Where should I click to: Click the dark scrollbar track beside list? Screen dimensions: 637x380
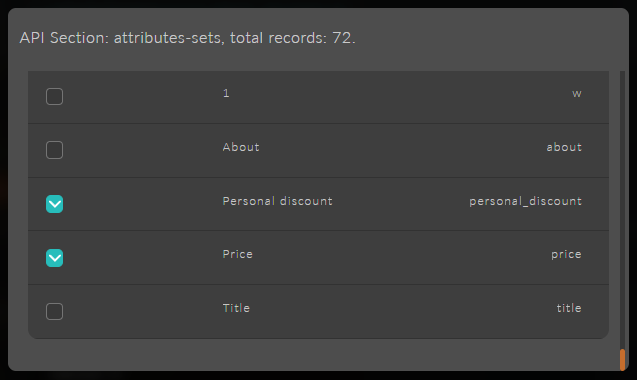click(622, 209)
